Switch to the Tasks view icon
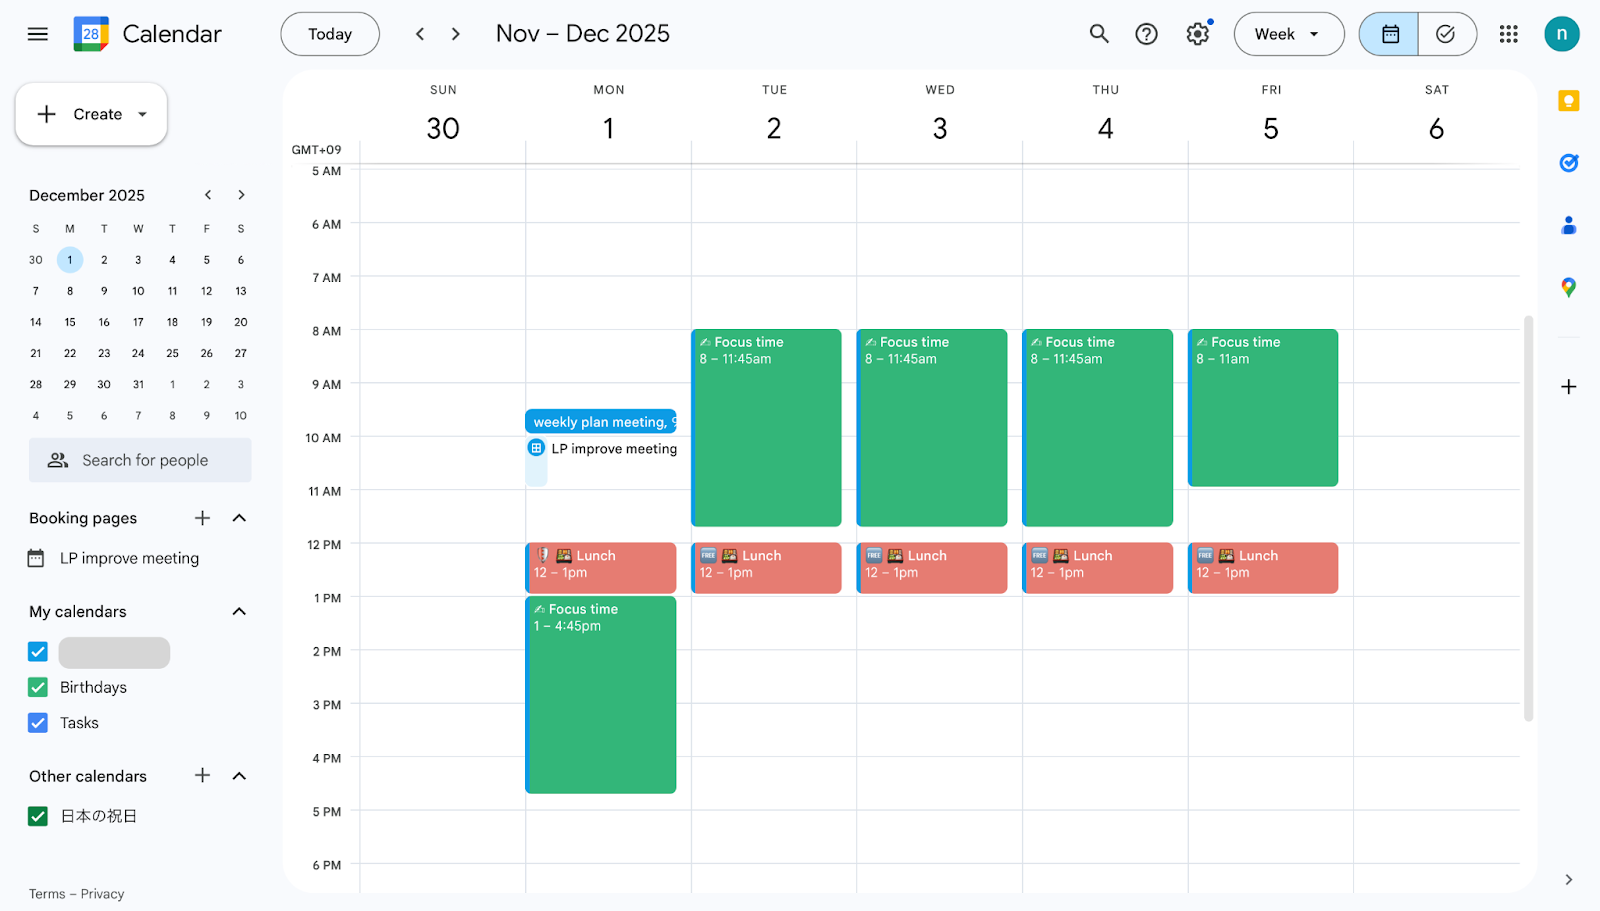This screenshot has height=911, width=1600. pos(1446,34)
